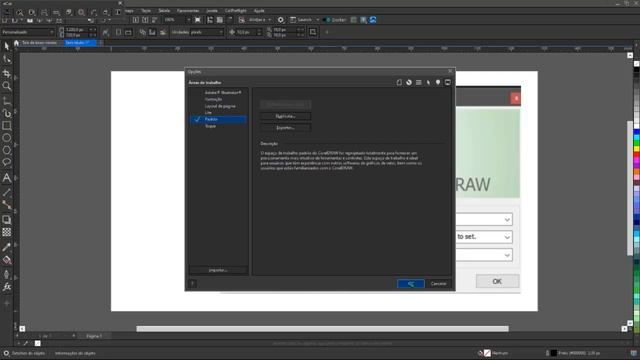Select the Ellipse tool
The width and height of the screenshot is (640, 360).
(x=7, y=138)
